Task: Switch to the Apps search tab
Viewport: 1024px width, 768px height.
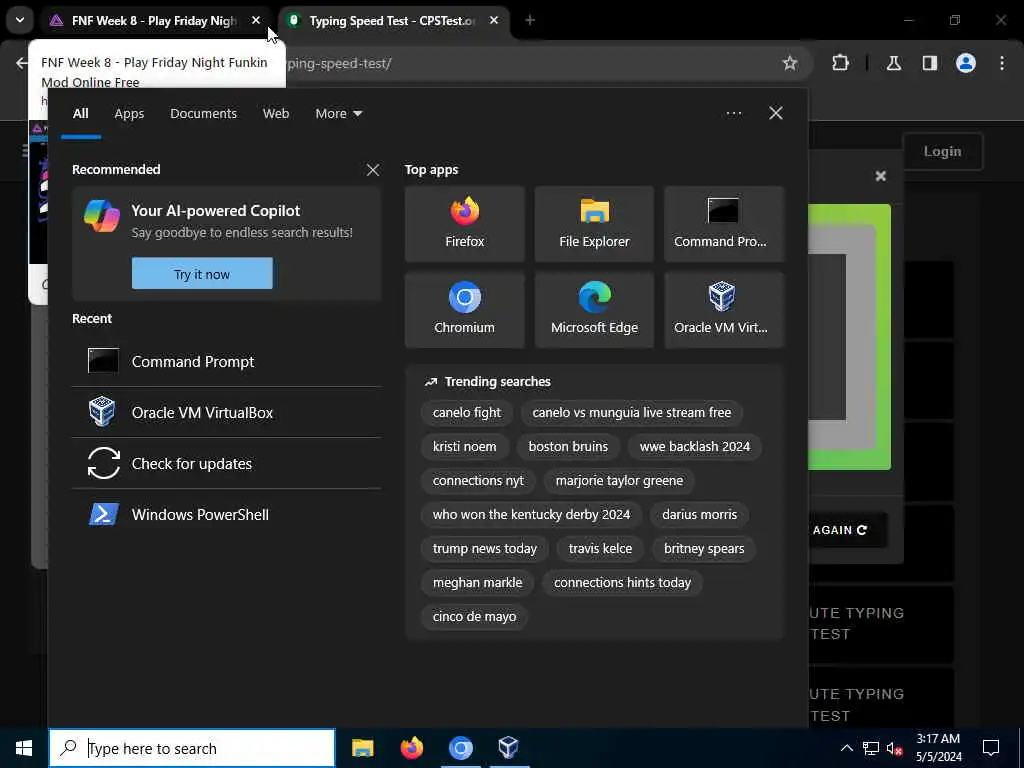Action: point(129,114)
